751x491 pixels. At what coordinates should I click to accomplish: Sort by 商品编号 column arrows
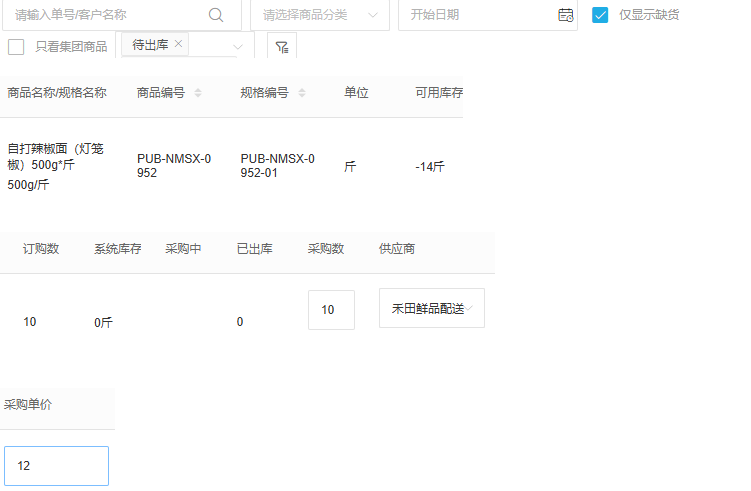click(198, 93)
